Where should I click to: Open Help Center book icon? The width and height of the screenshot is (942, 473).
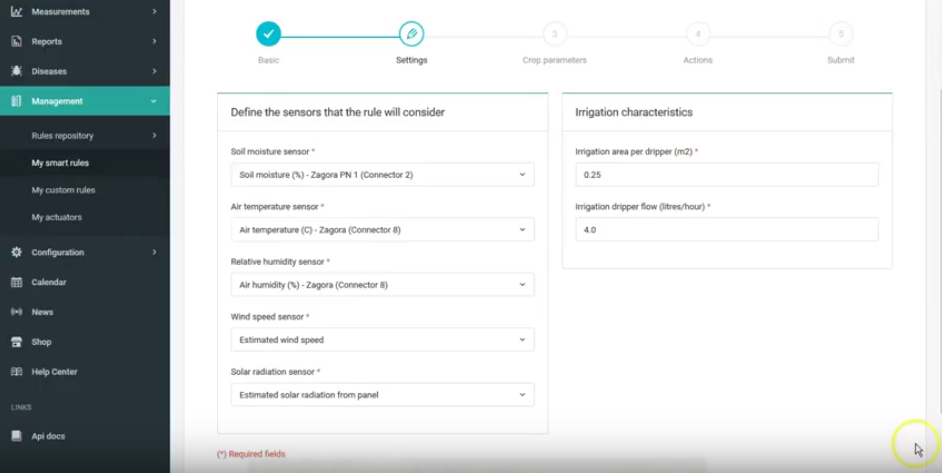(x=16, y=372)
